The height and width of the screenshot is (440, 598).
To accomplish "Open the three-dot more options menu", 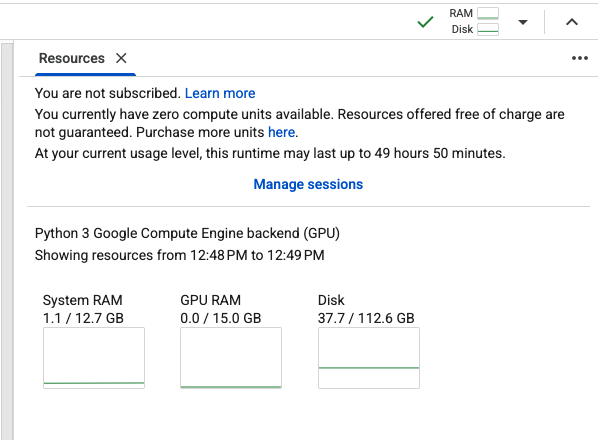I will coord(580,58).
